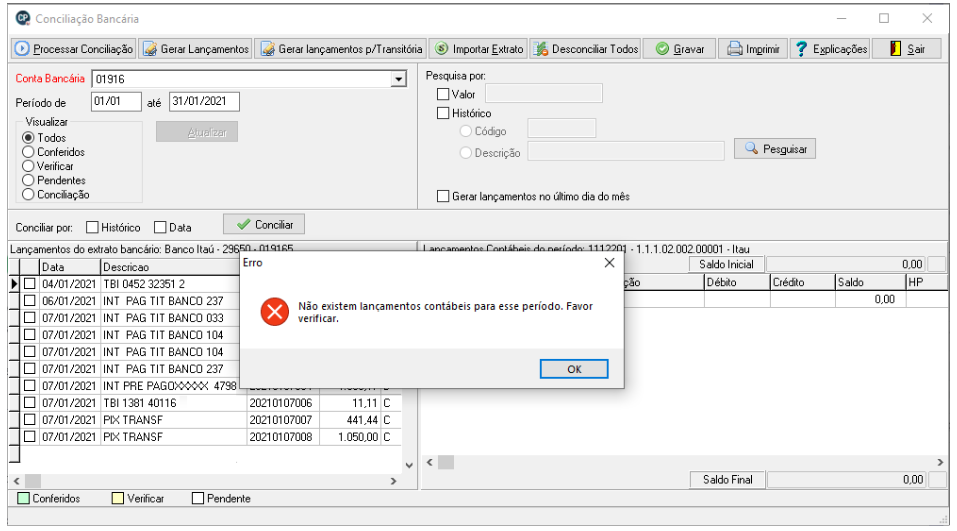Image resolution: width=957 pixels, height=531 pixels.
Task: Click the Valor search input field
Action: tap(543, 93)
